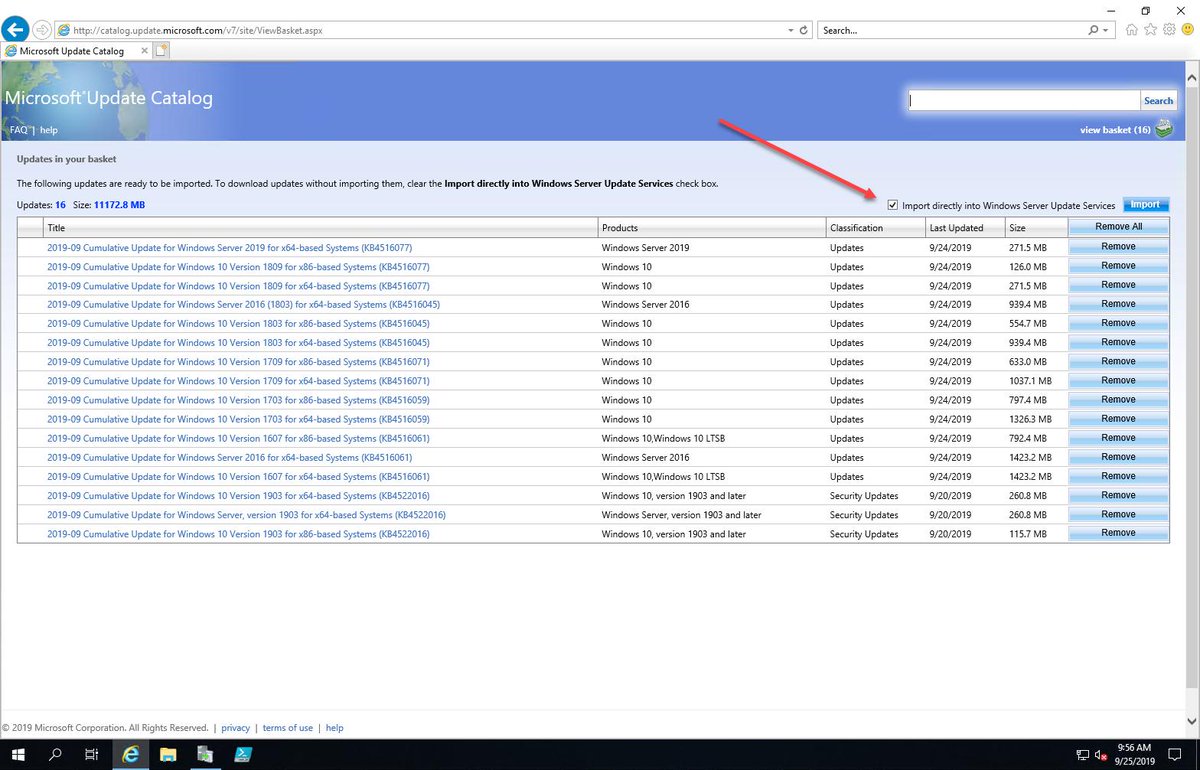Click the catalog Search button
Viewport: 1200px width, 770px height.
[x=1158, y=100]
